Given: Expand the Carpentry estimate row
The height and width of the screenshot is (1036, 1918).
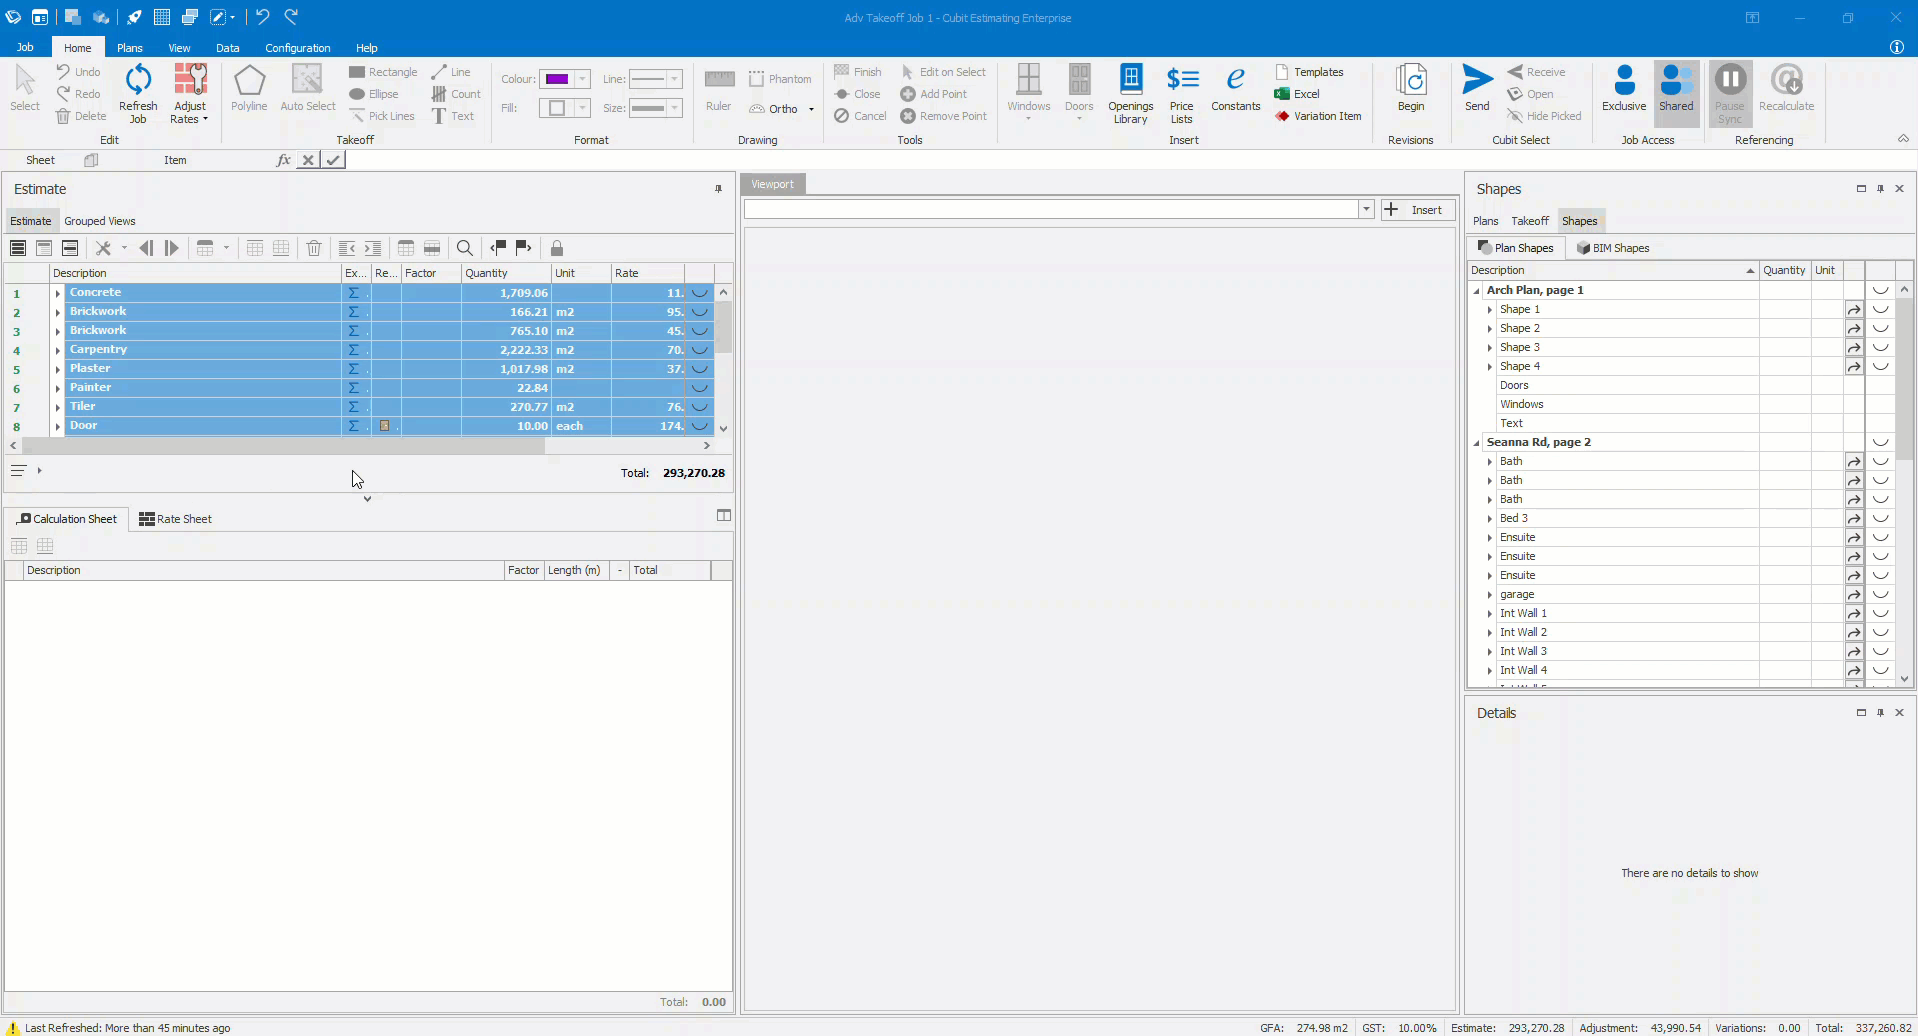Looking at the screenshot, I should [58, 350].
